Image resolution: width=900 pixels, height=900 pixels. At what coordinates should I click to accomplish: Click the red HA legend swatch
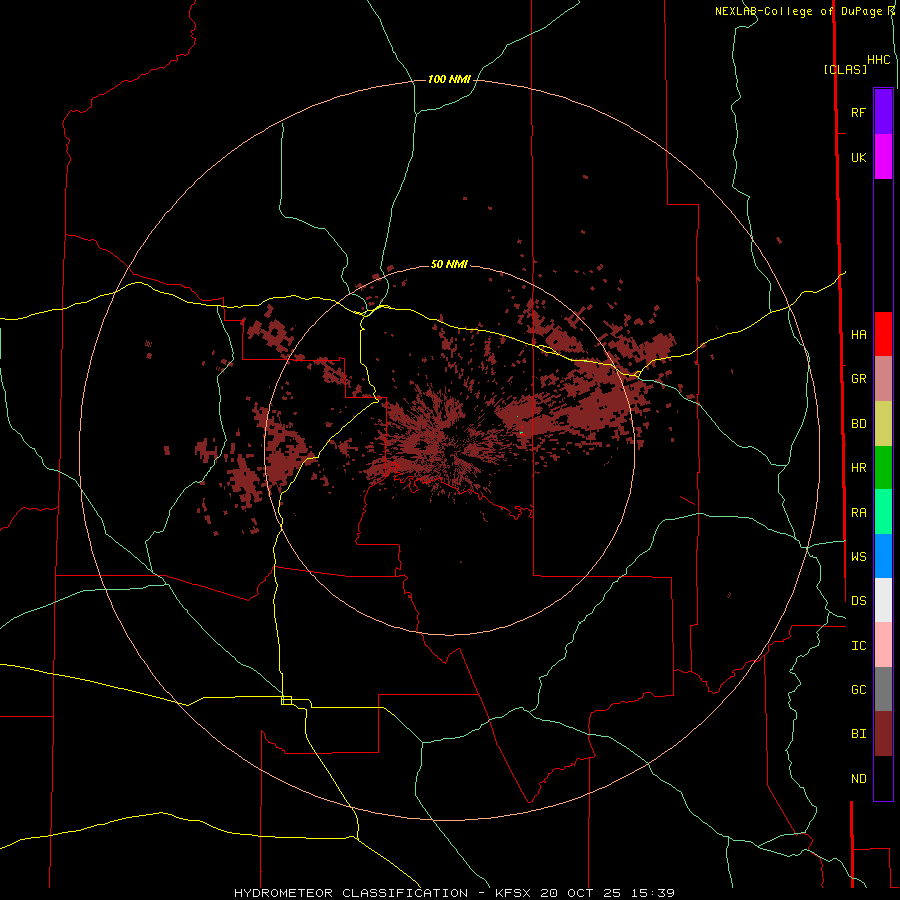tap(883, 334)
